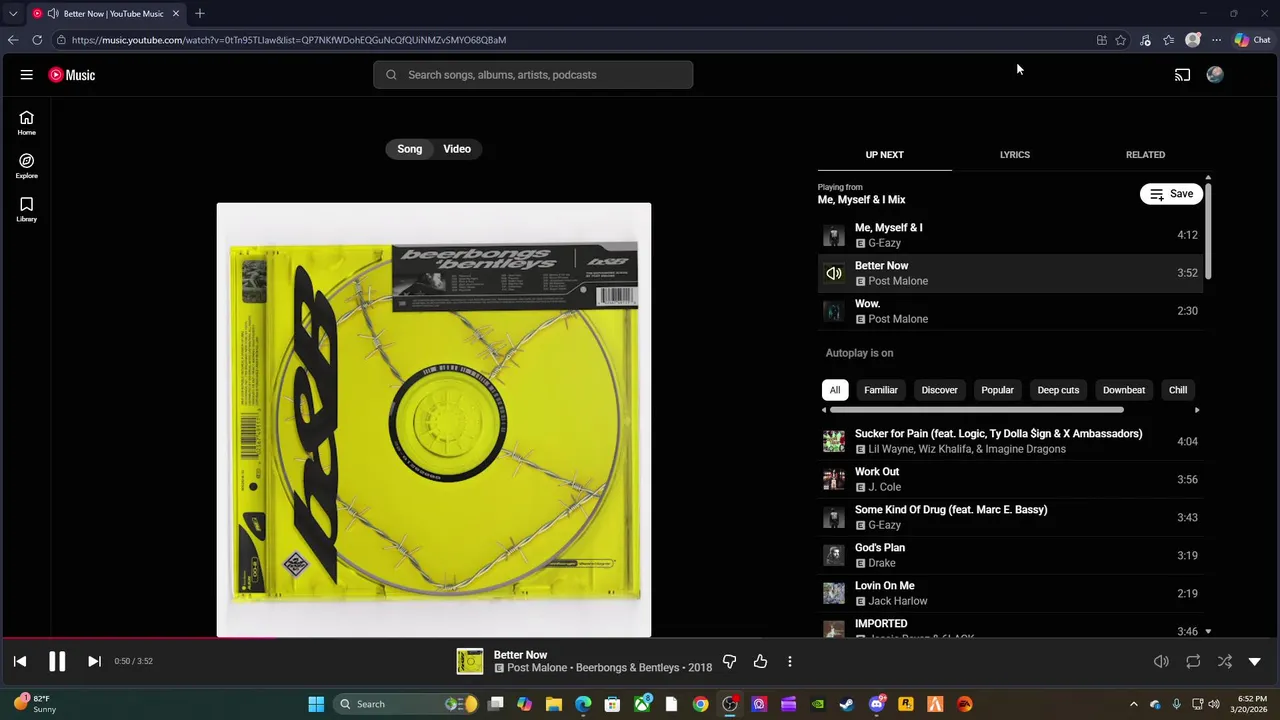Image resolution: width=1280 pixels, height=720 pixels.
Task: Save the queue to a playlist
Action: pos(1171,194)
